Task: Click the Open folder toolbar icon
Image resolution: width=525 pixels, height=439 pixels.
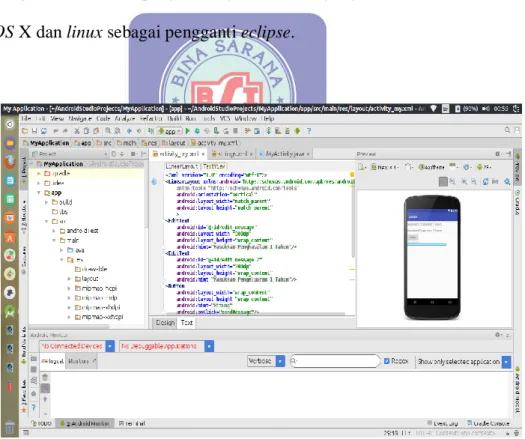Action: (x=25, y=131)
